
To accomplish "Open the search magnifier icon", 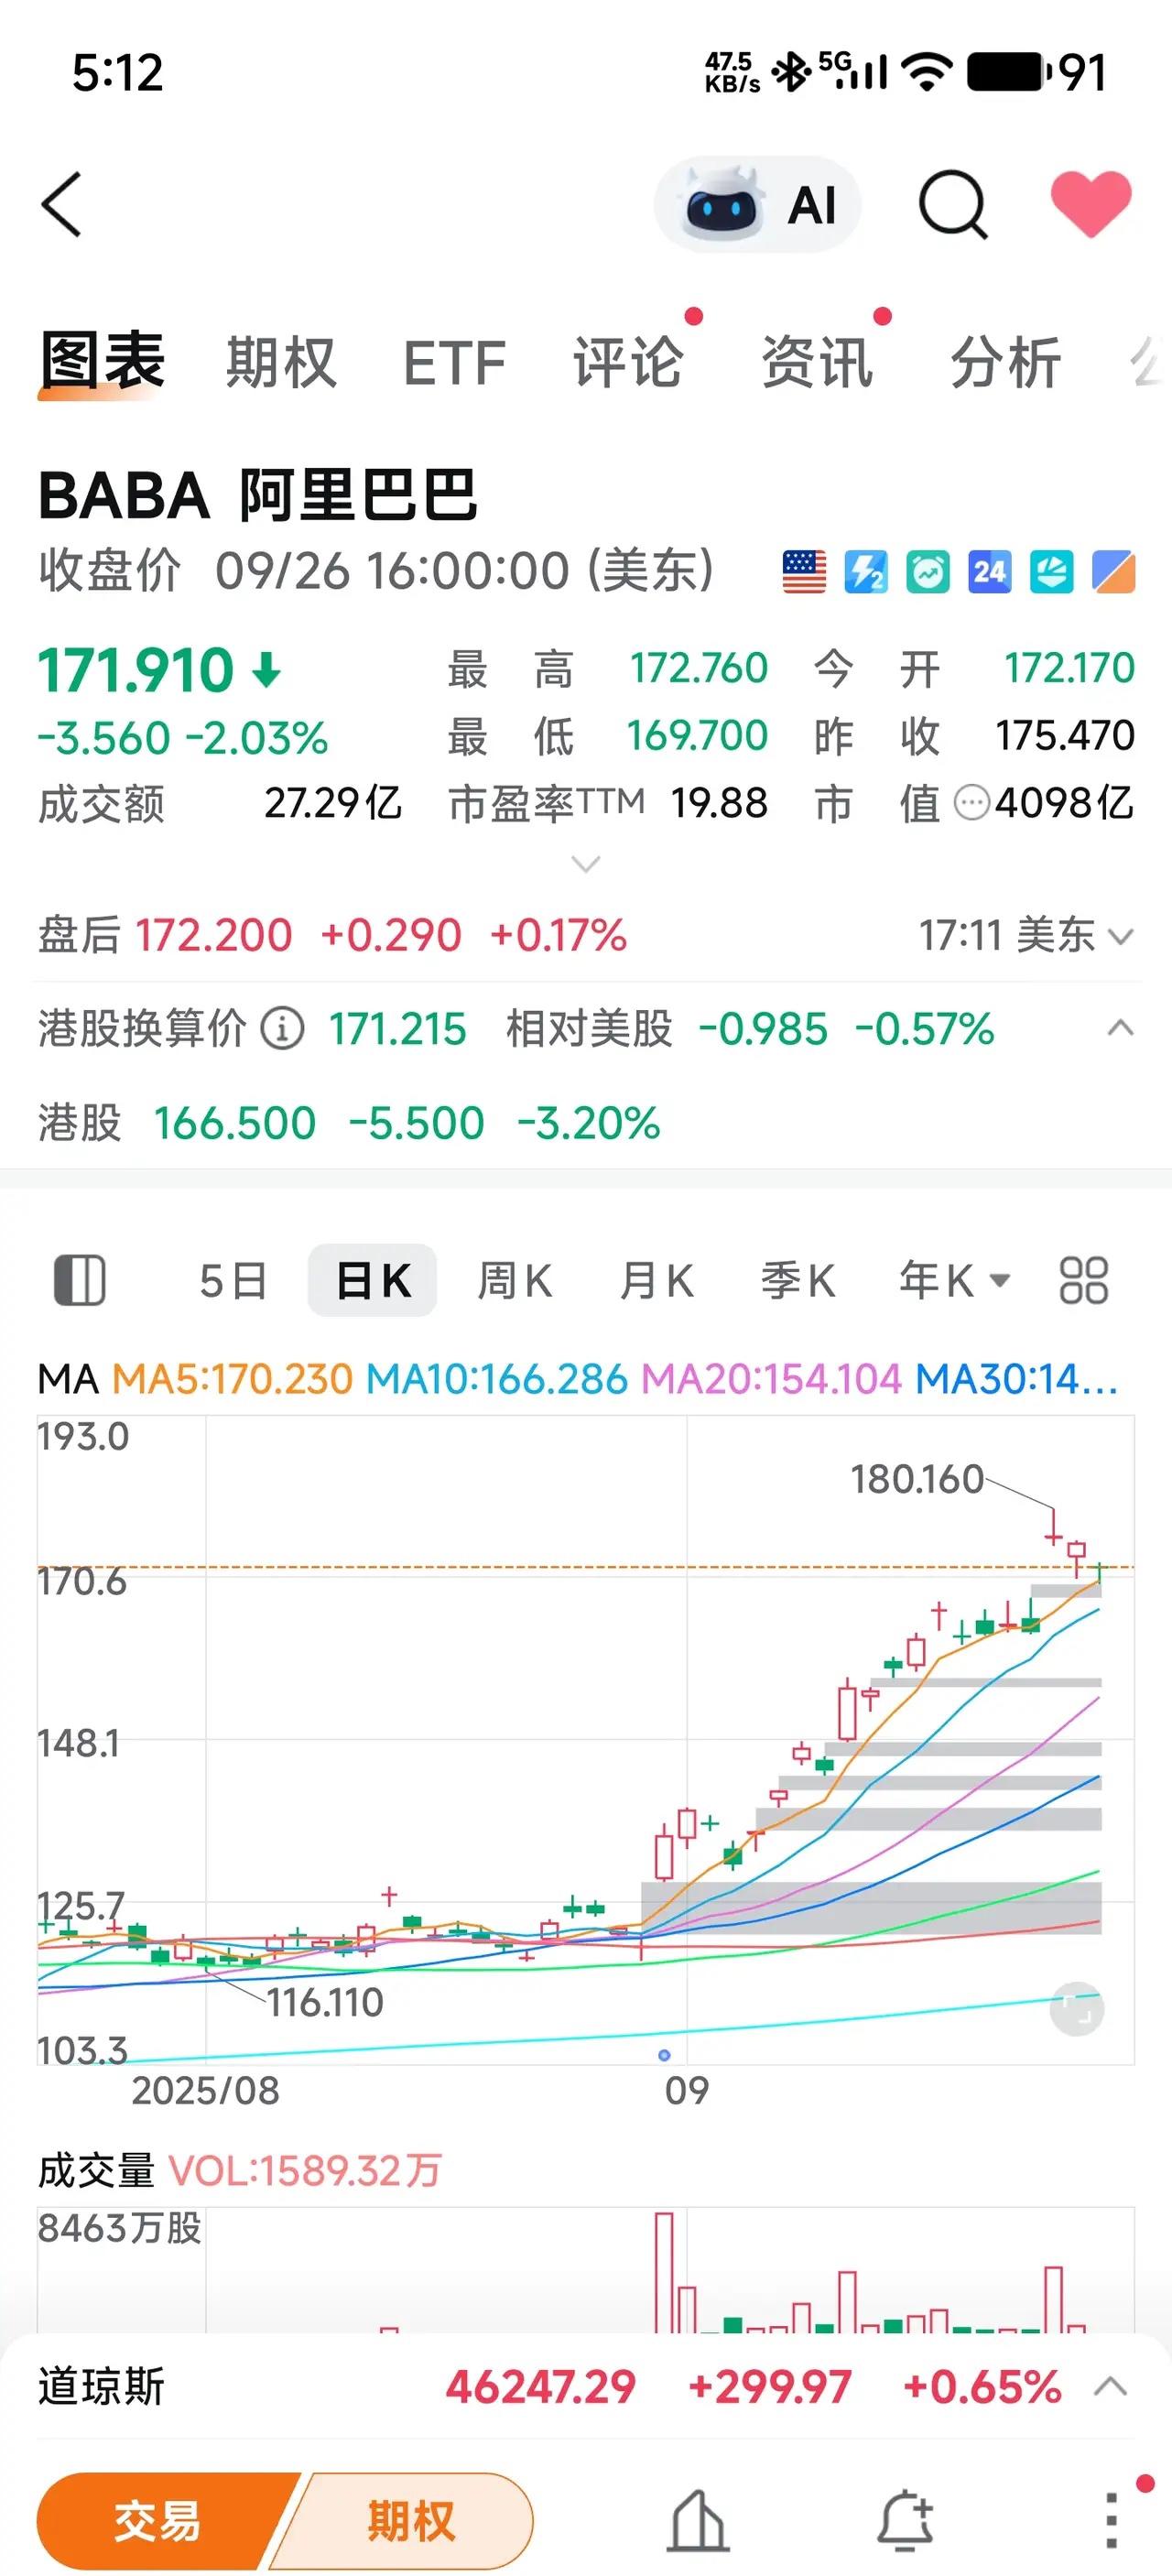I will tap(953, 205).
